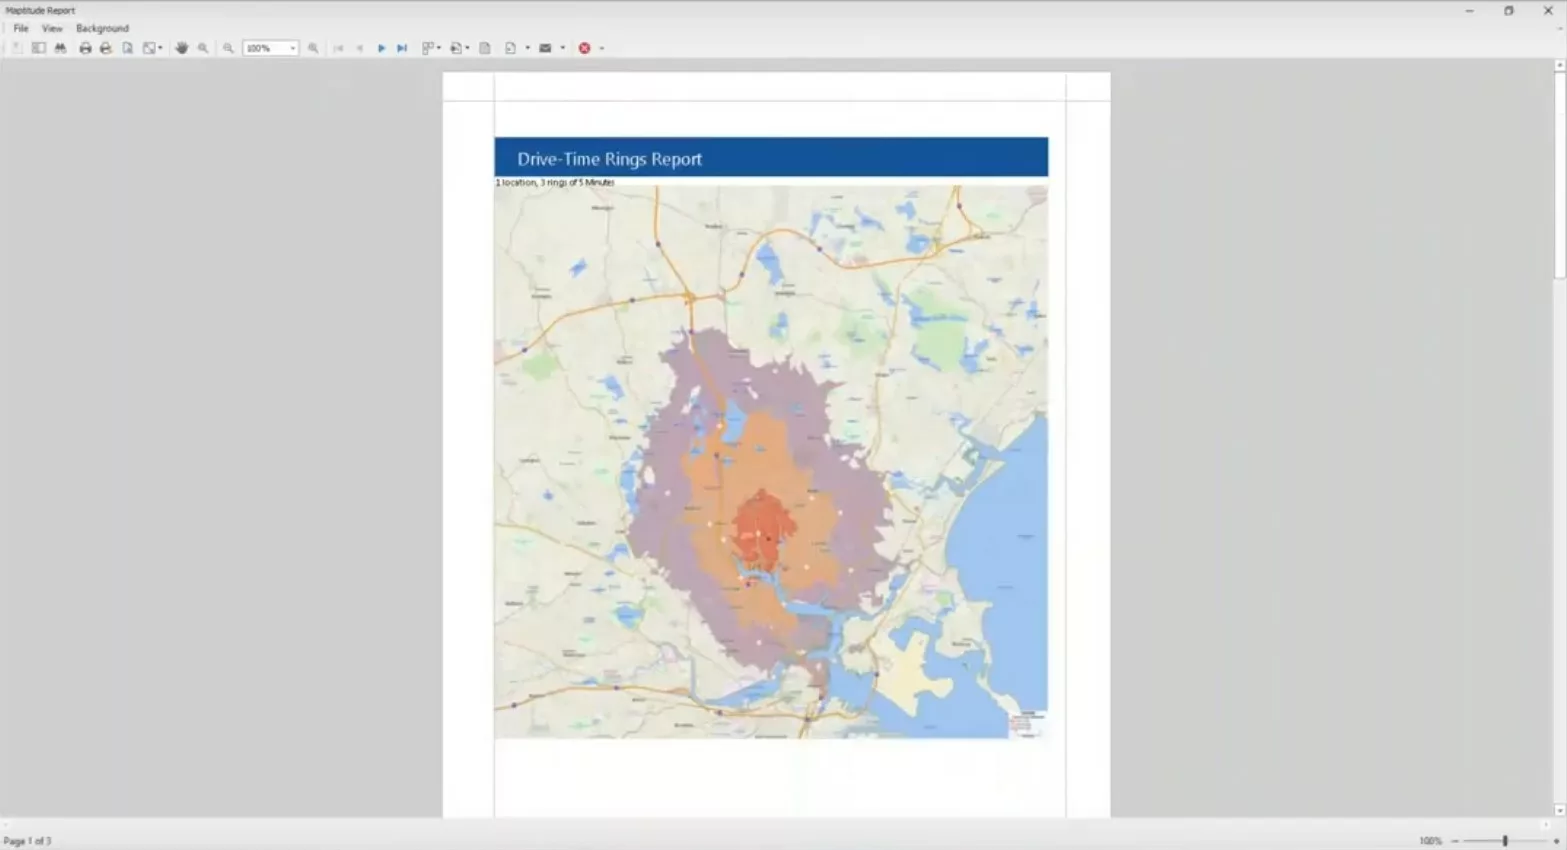This screenshot has height=850, width=1567.
Task: Go to next page with blue arrow
Action: coord(381,48)
